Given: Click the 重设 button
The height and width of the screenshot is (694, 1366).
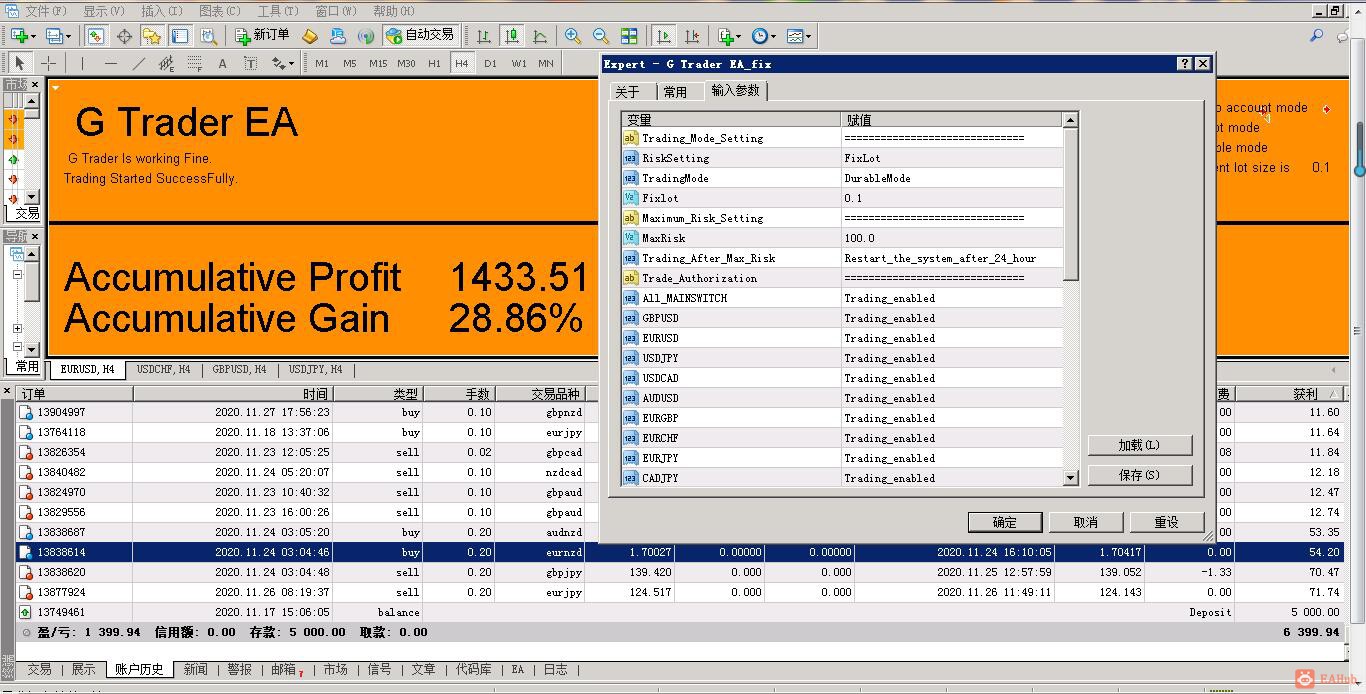Looking at the screenshot, I should coord(1166,522).
